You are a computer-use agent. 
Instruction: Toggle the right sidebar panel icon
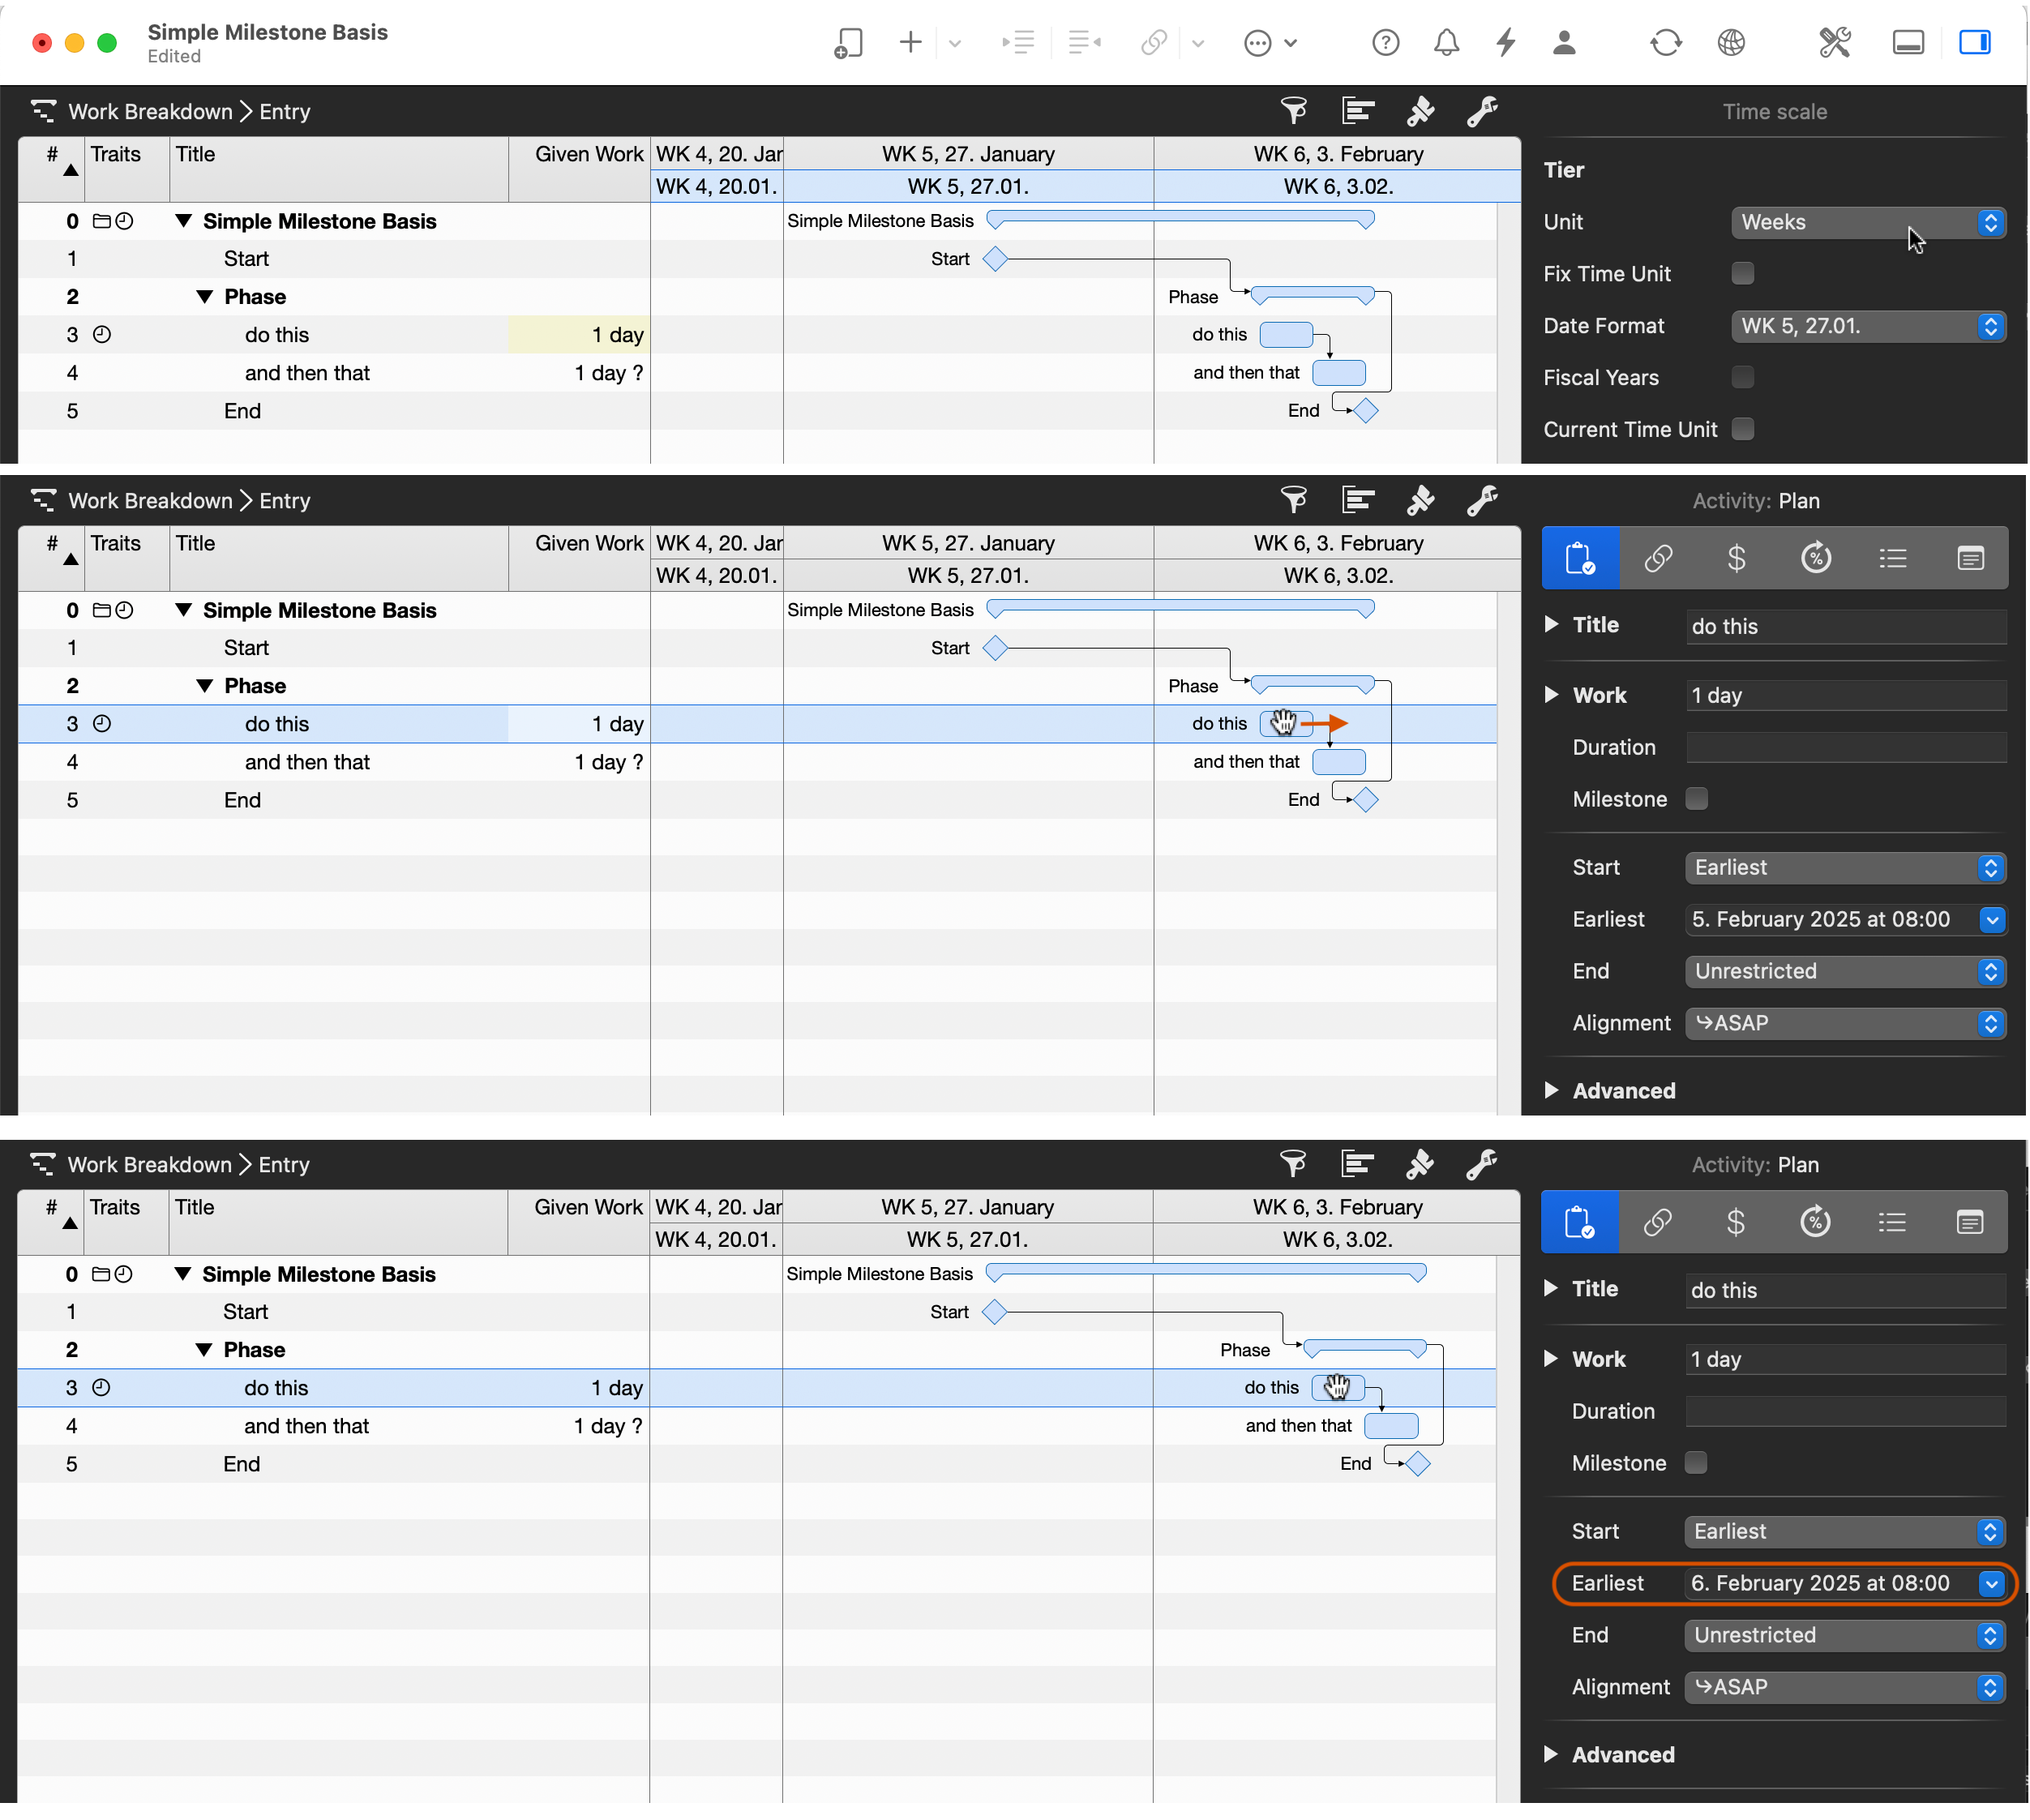tap(1975, 43)
